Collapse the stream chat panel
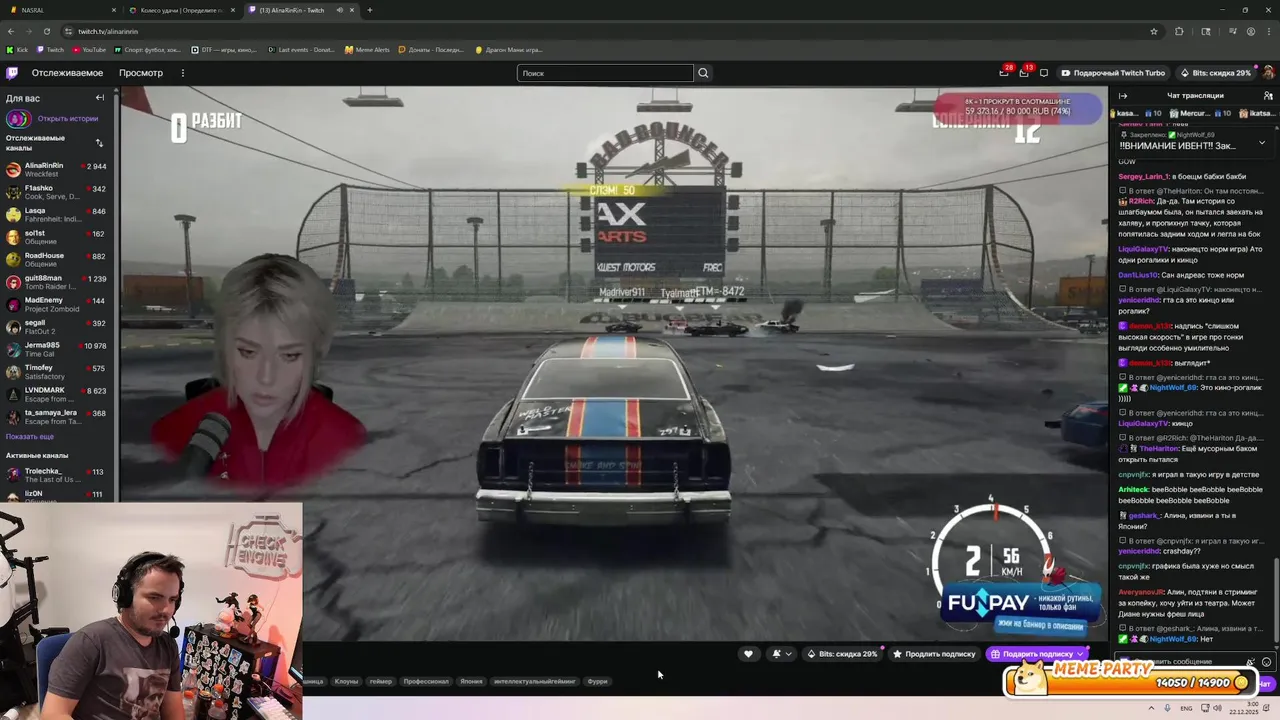The image size is (1280, 720). pyautogui.click(x=1123, y=96)
